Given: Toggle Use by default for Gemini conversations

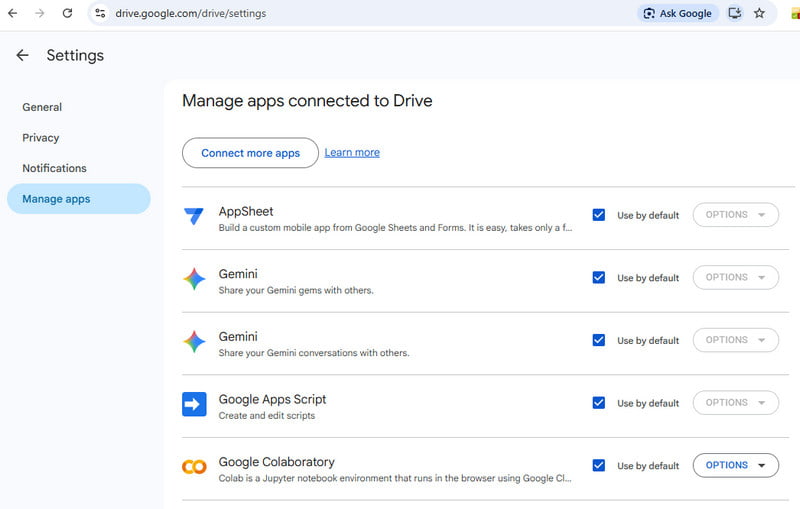Looking at the screenshot, I should [599, 340].
